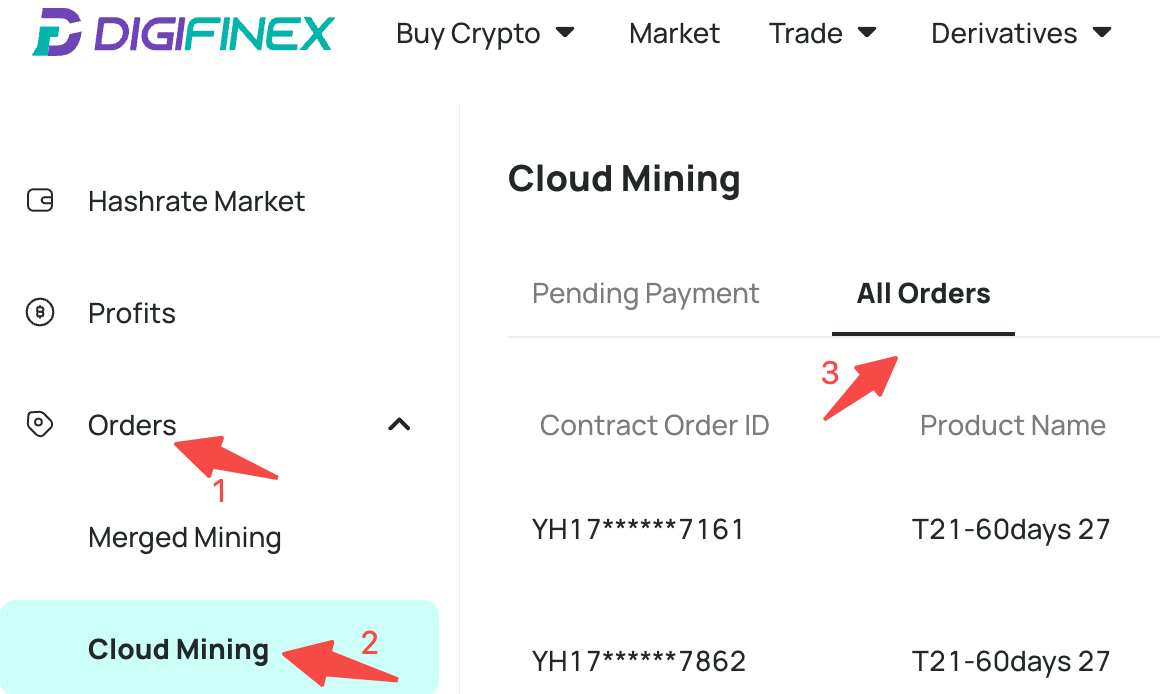Click the Orders sidebar label
The width and height of the screenshot is (1160, 694).
132,425
